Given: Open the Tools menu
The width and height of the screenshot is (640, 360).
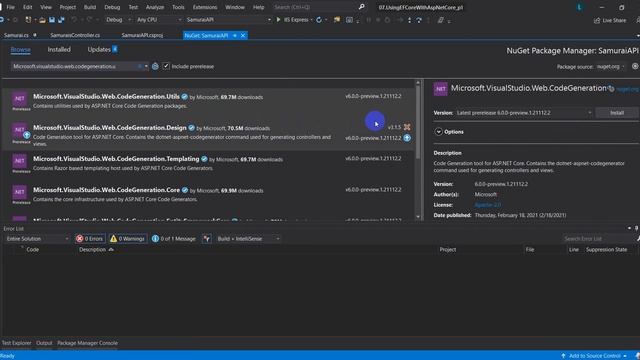Looking at the screenshot, I should [x=178, y=7].
